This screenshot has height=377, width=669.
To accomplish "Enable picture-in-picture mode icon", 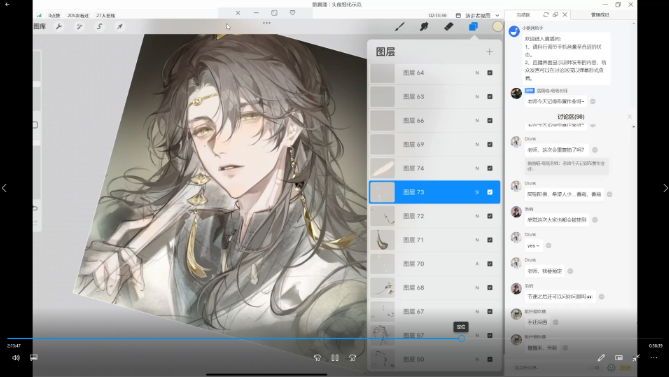I will (619, 358).
